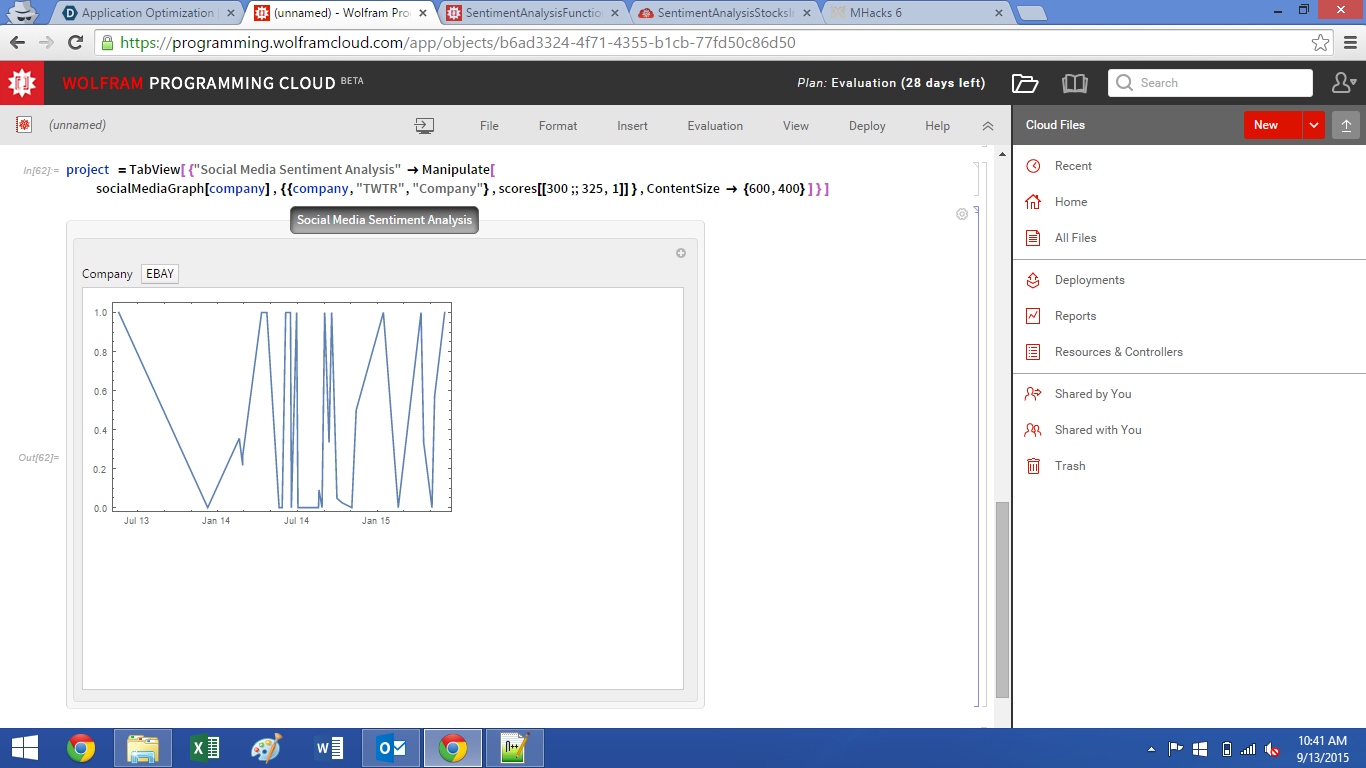Bookmark this page with star icon

click(1320, 43)
